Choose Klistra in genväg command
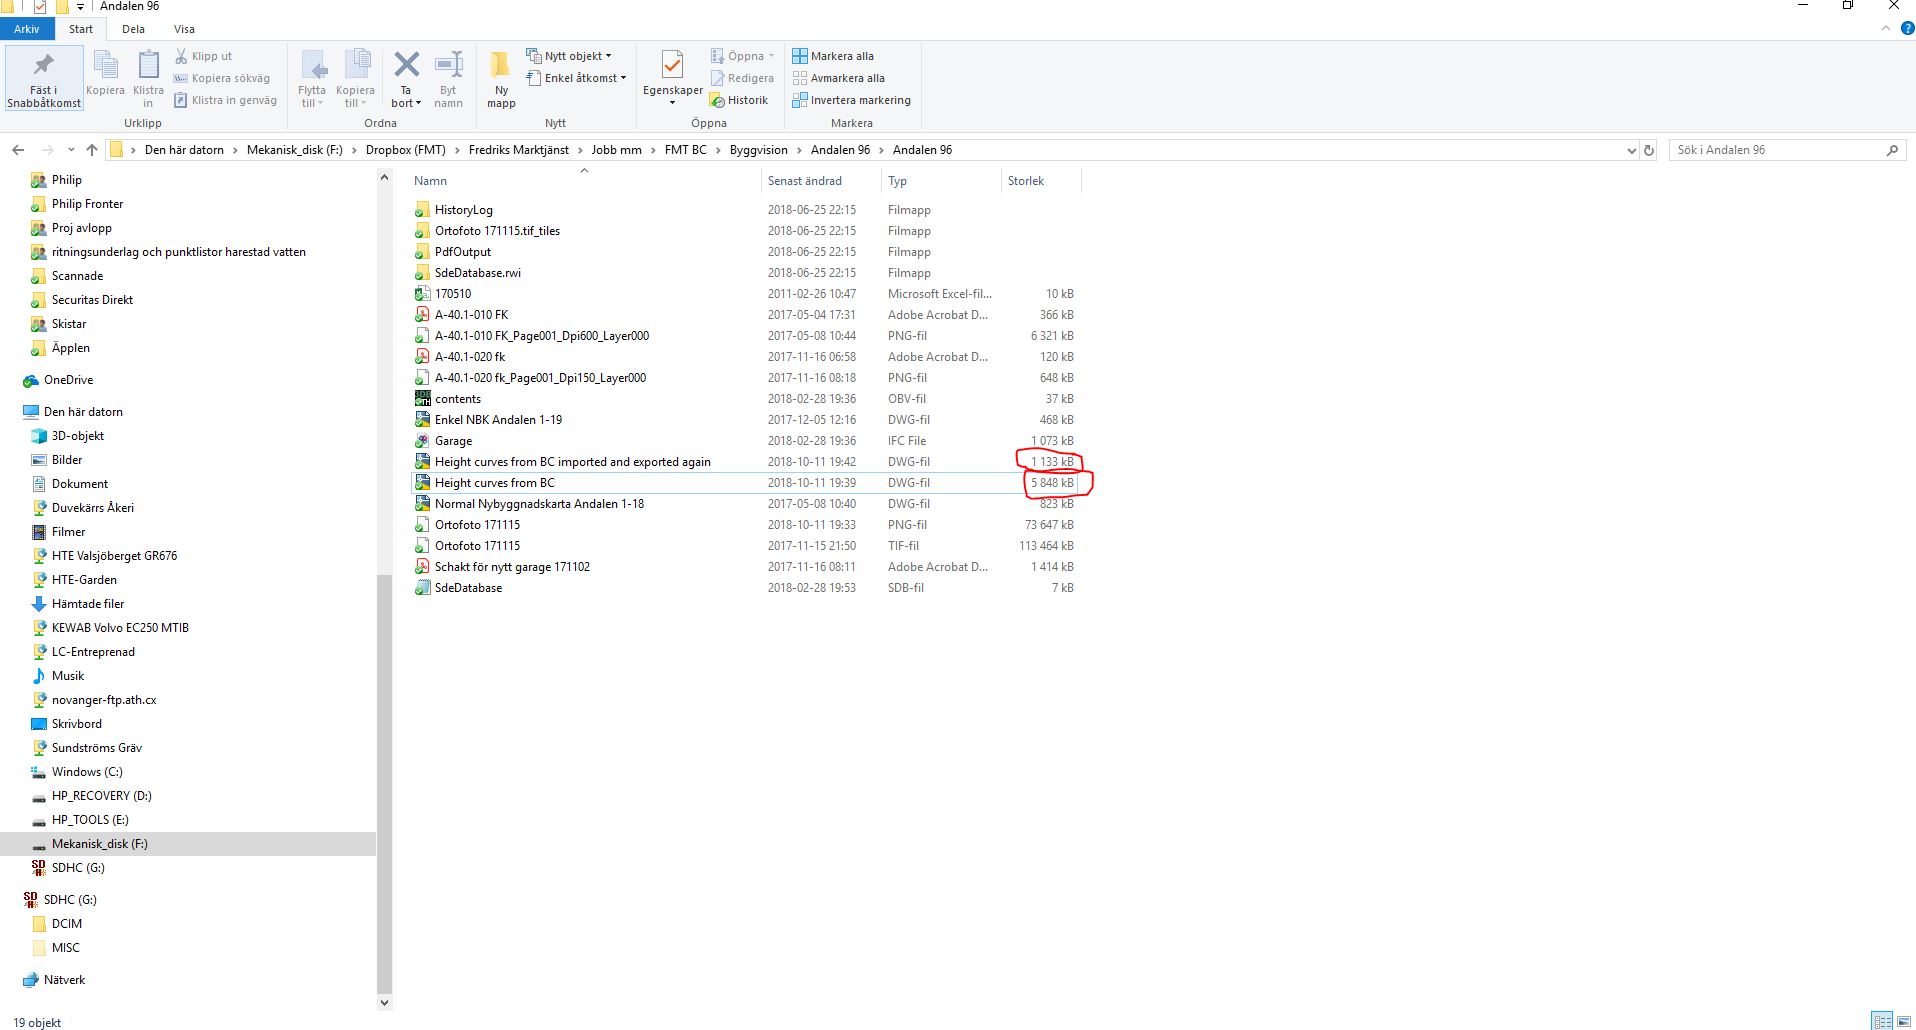The width and height of the screenshot is (1916, 1030). click(225, 100)
